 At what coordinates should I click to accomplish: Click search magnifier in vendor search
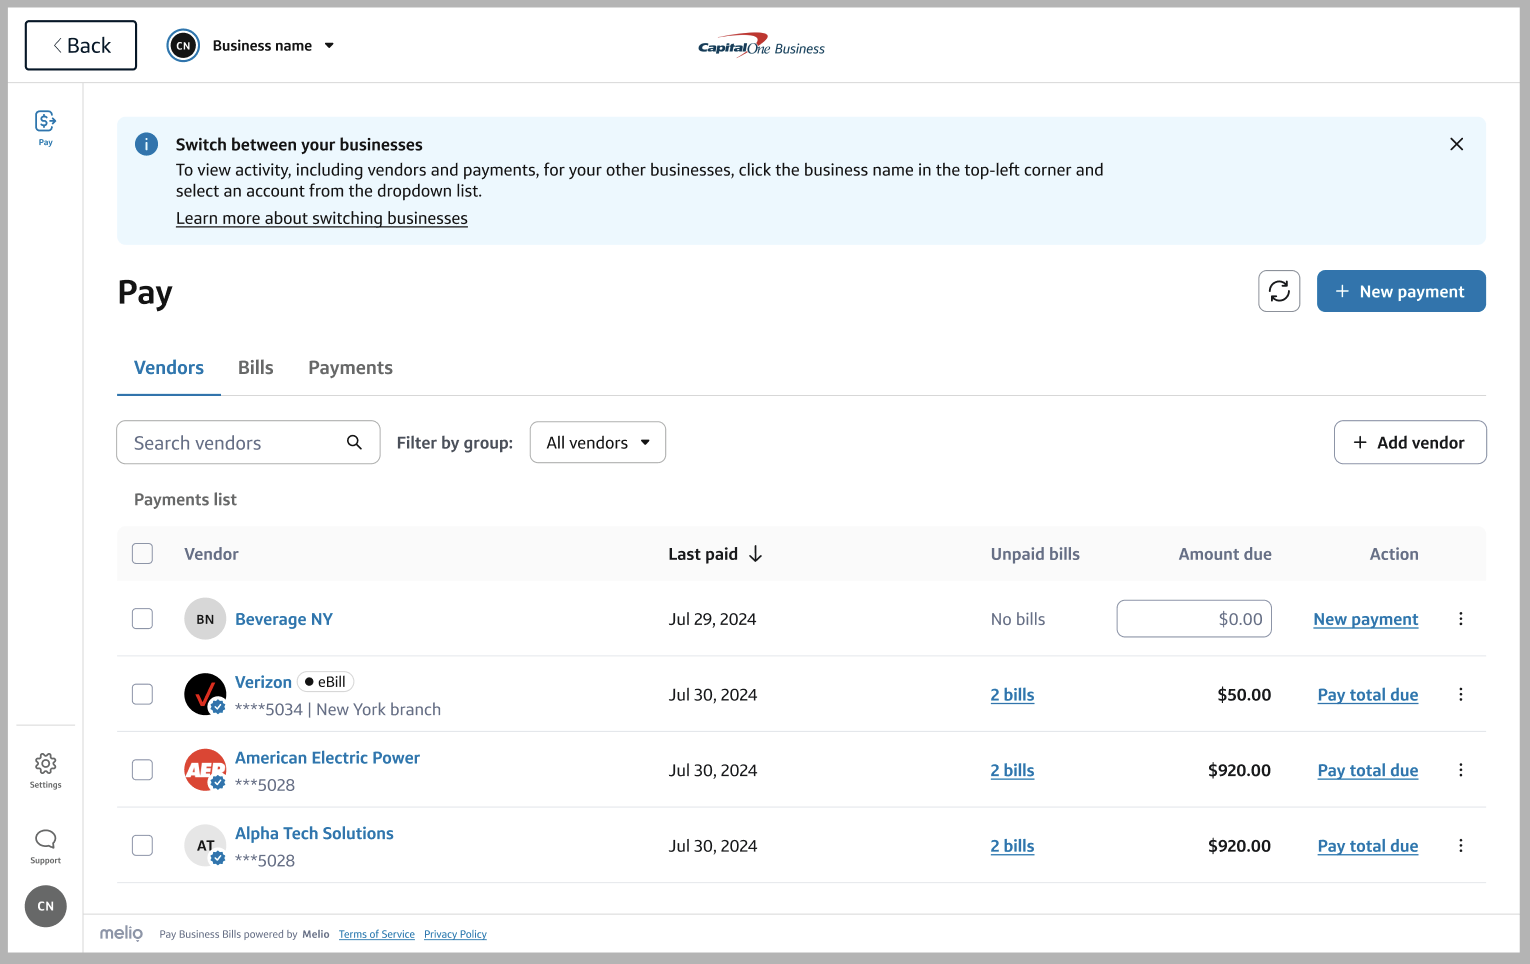point(354,442)
